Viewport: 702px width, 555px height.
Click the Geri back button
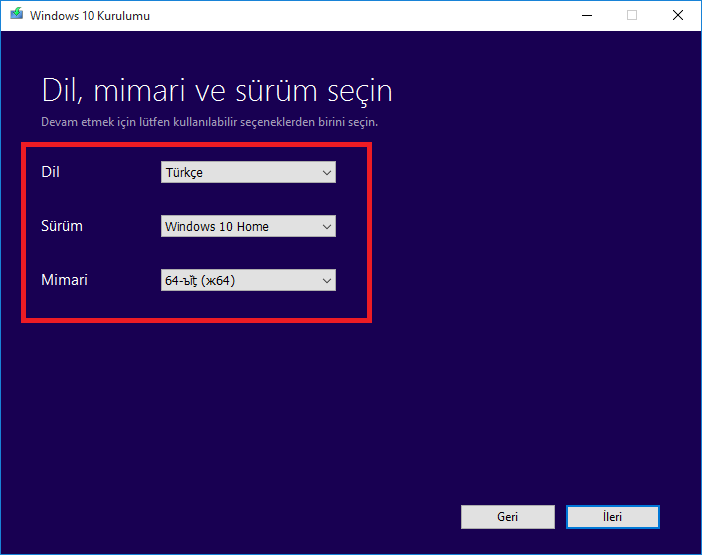(508, 517)
